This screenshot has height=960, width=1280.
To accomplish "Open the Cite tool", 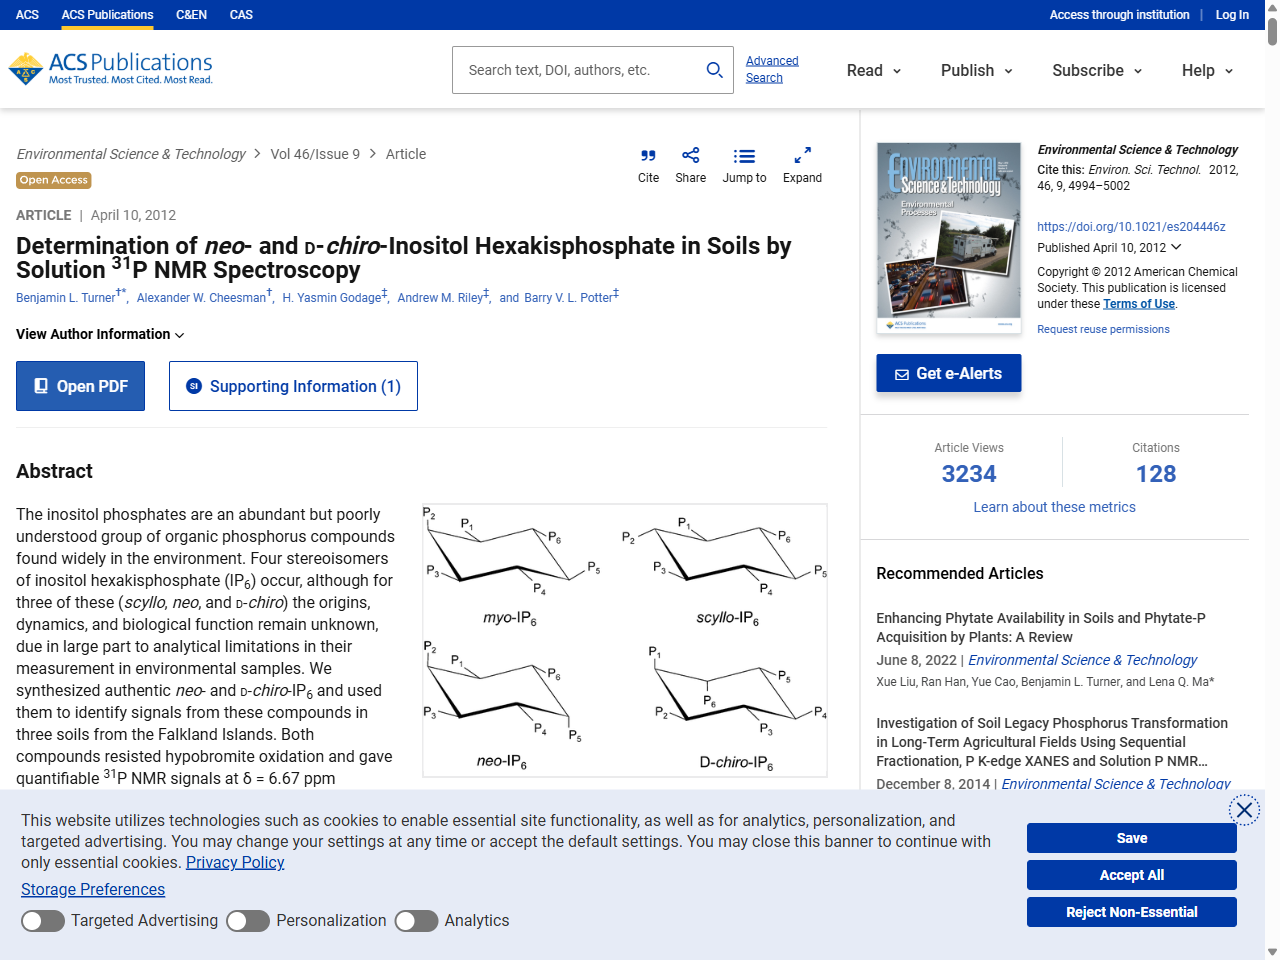I will [648, 165].
